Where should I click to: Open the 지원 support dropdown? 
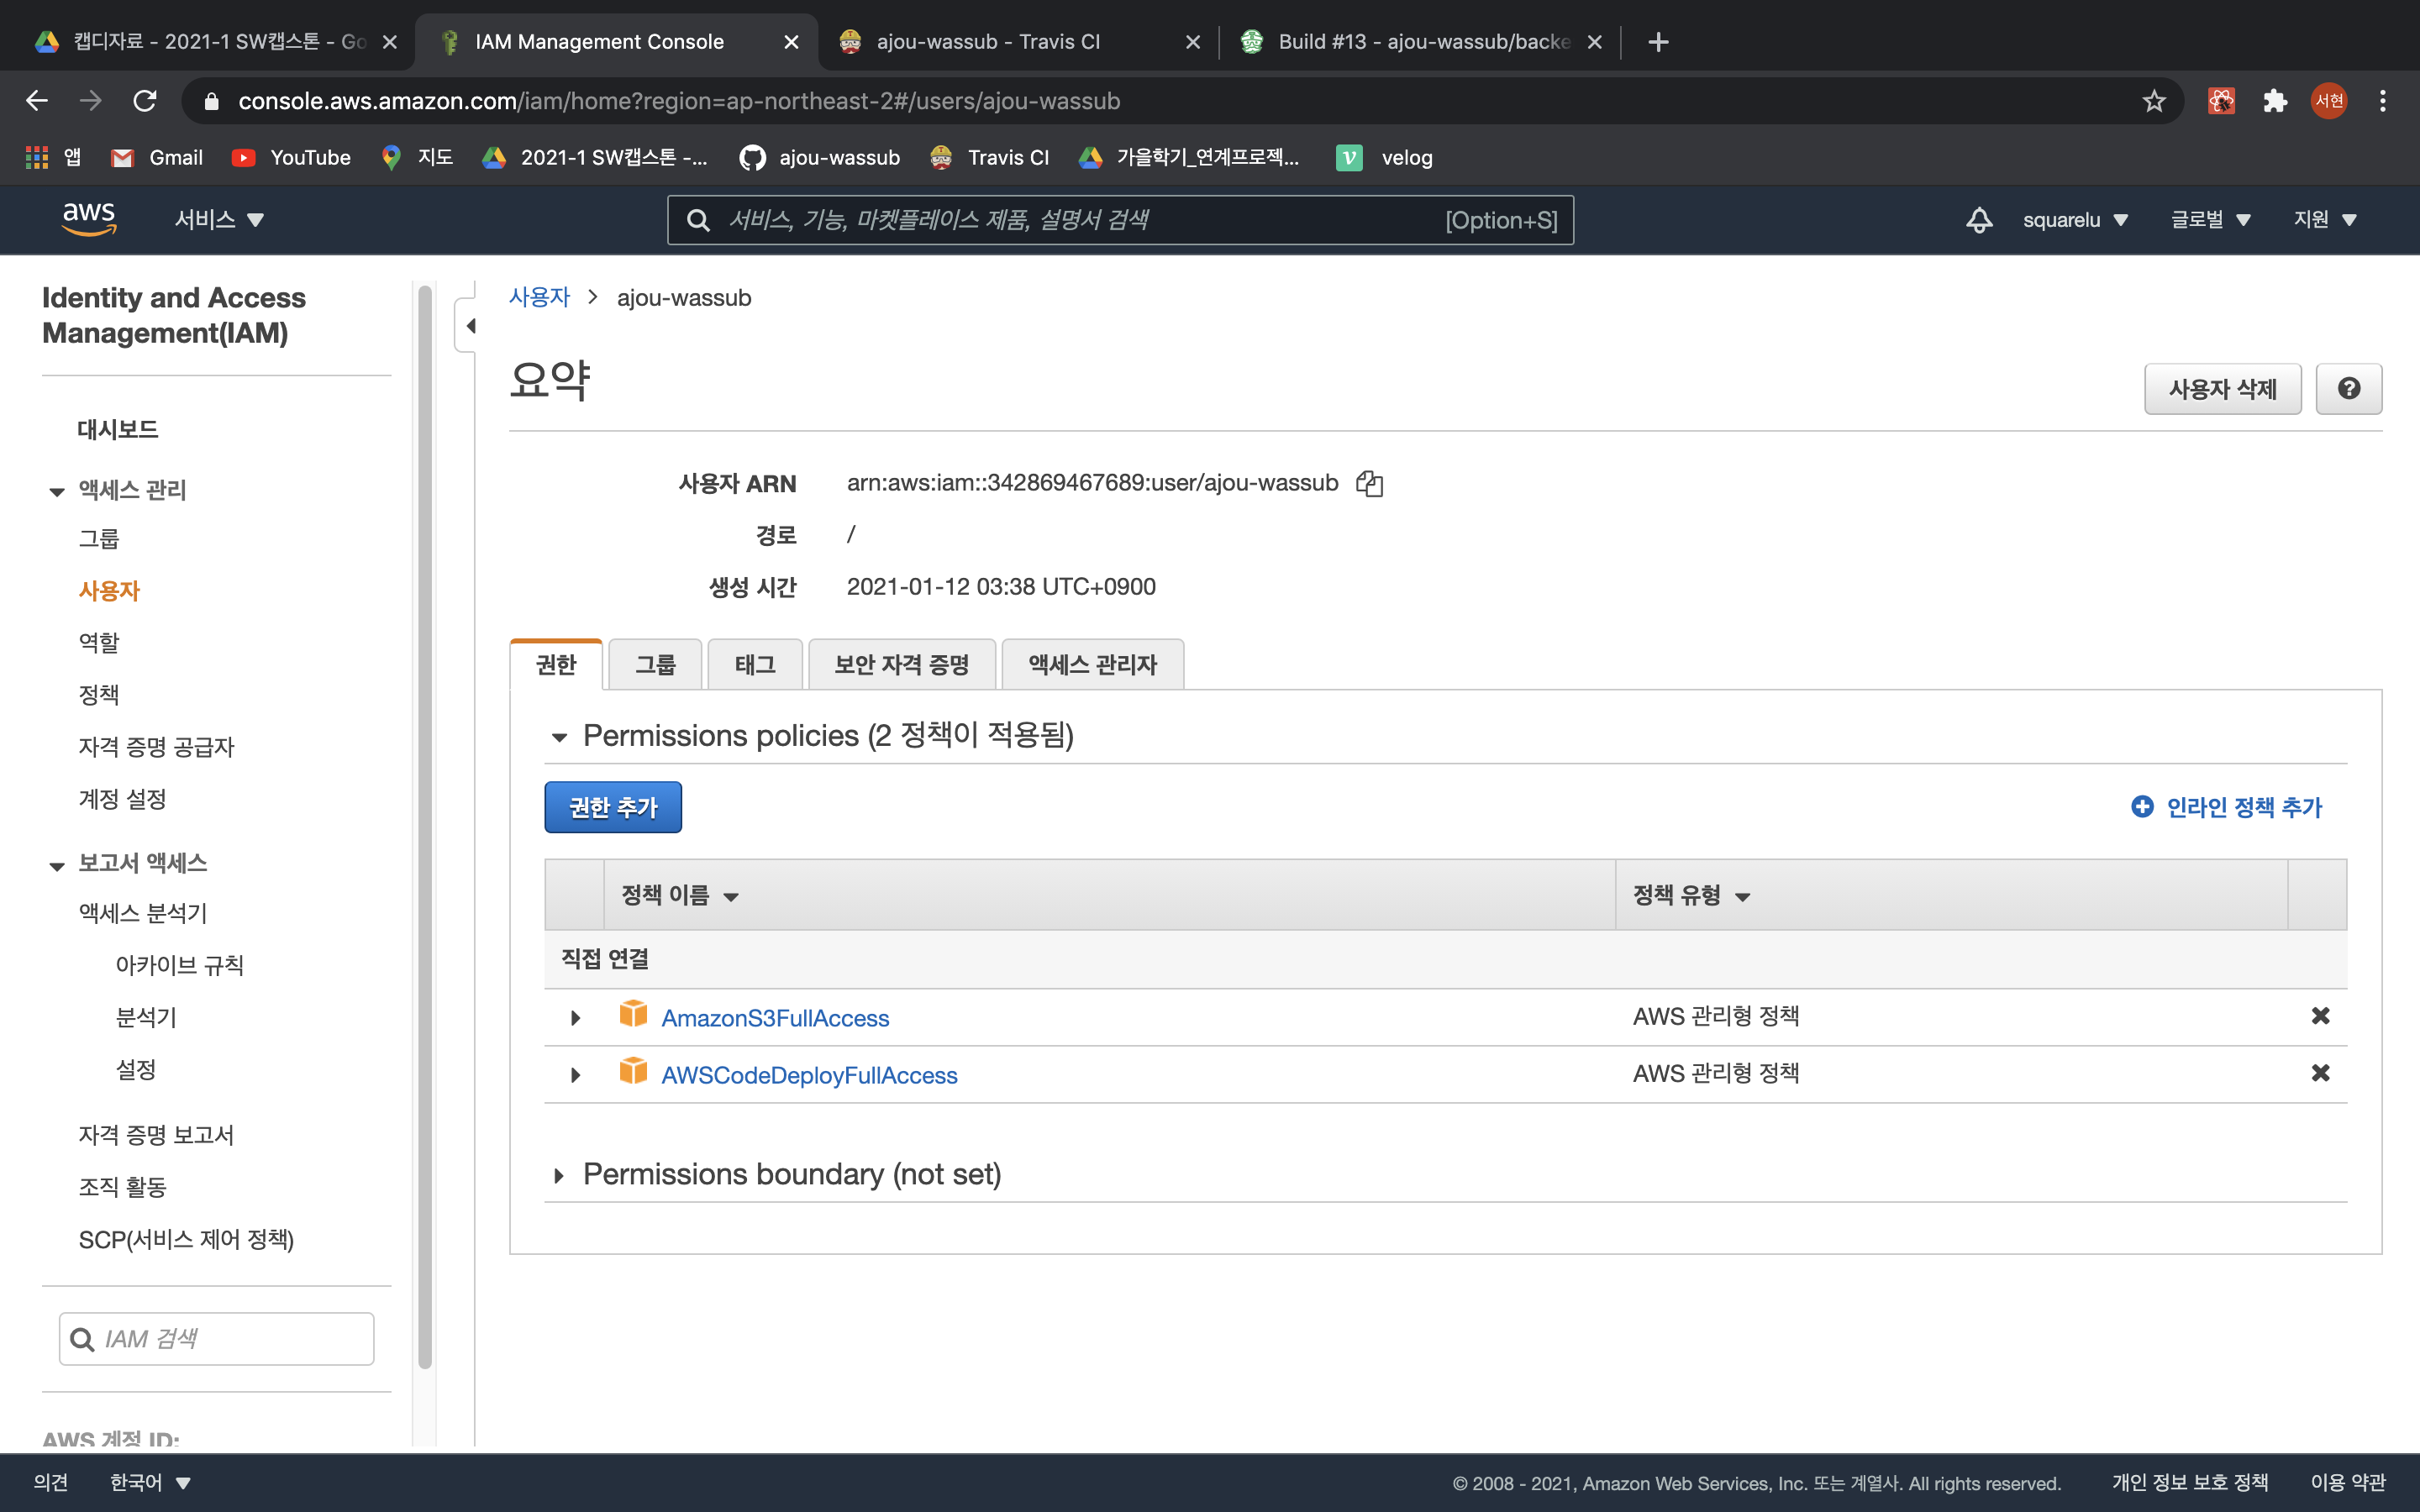[2325, 220]
